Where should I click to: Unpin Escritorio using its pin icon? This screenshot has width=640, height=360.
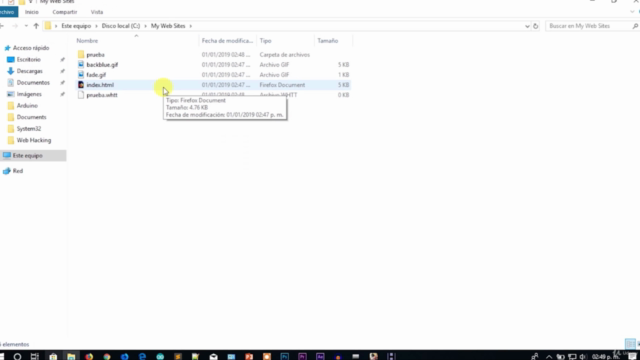point(62,60)
